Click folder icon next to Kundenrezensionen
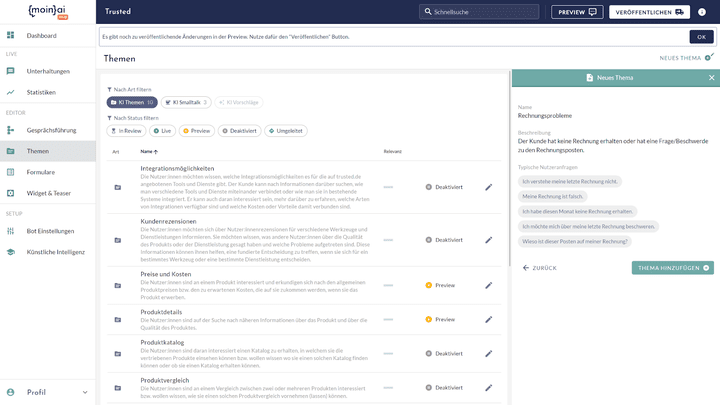720x405 pixels. click(x=117, y=240)
